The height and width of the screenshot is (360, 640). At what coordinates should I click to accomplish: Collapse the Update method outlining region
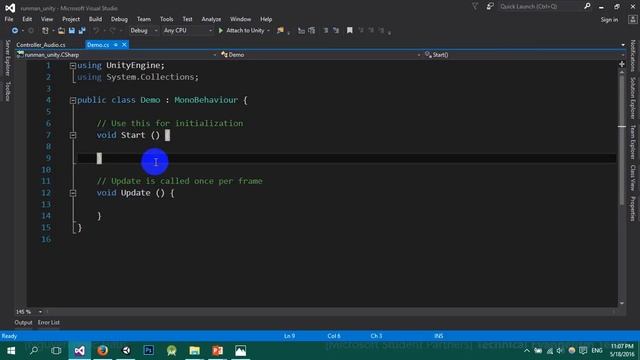pos(73,193)
